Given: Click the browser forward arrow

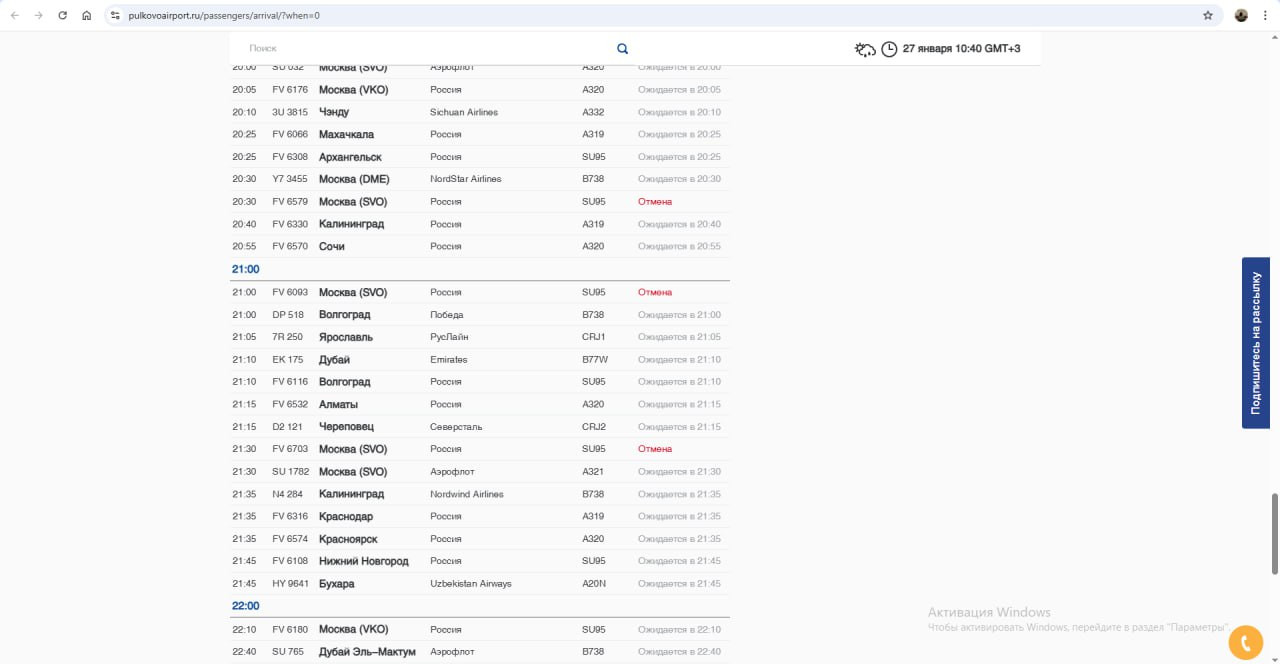Looking at the screenshot, I should [x=38, y=16].
